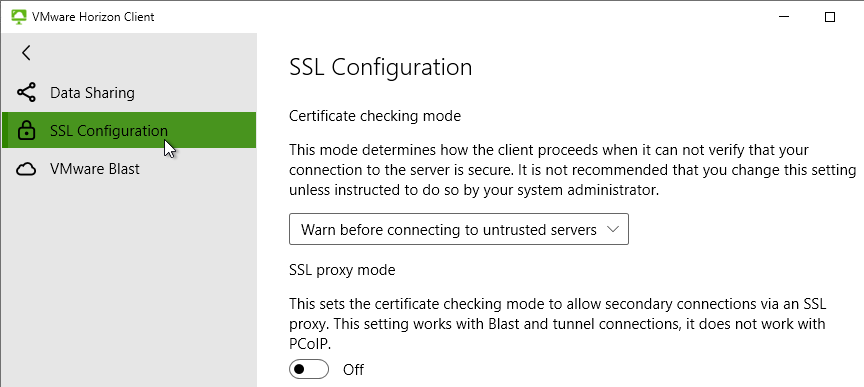
Task: Click the VMware Blast cloud icon
Action: (x=26, y=169)
